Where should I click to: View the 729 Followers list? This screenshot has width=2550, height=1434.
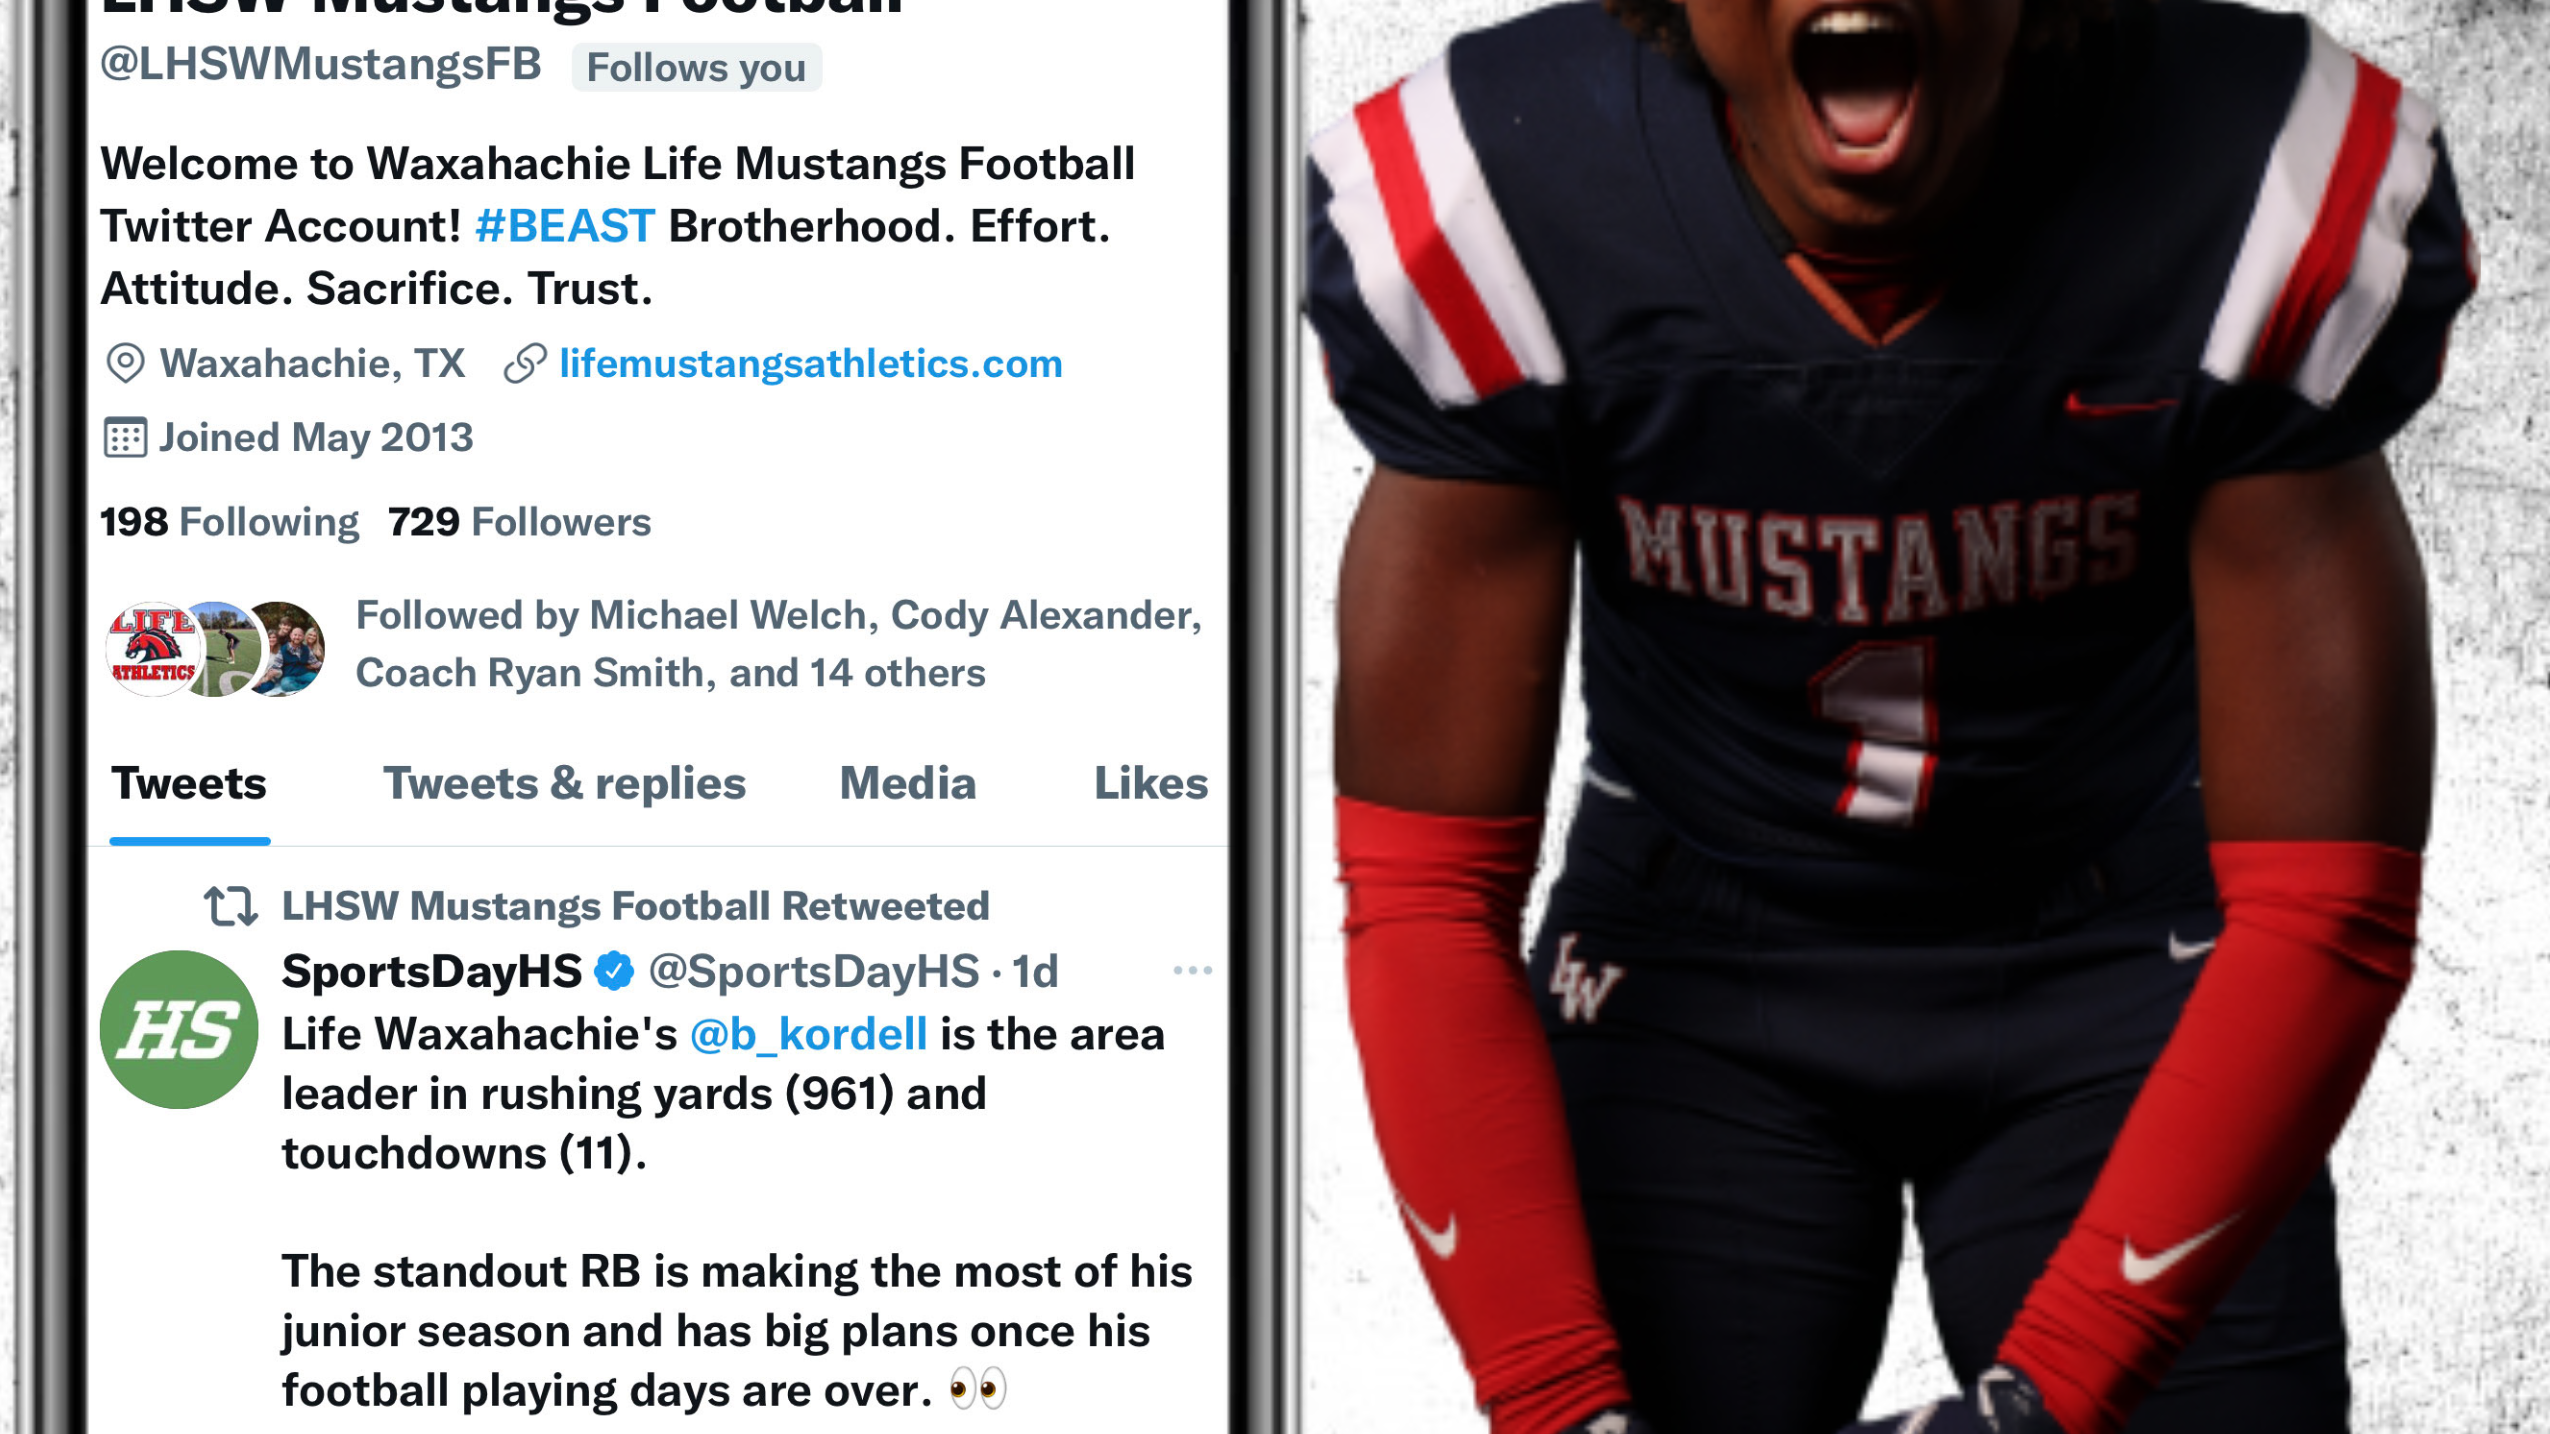coord(519,522)
